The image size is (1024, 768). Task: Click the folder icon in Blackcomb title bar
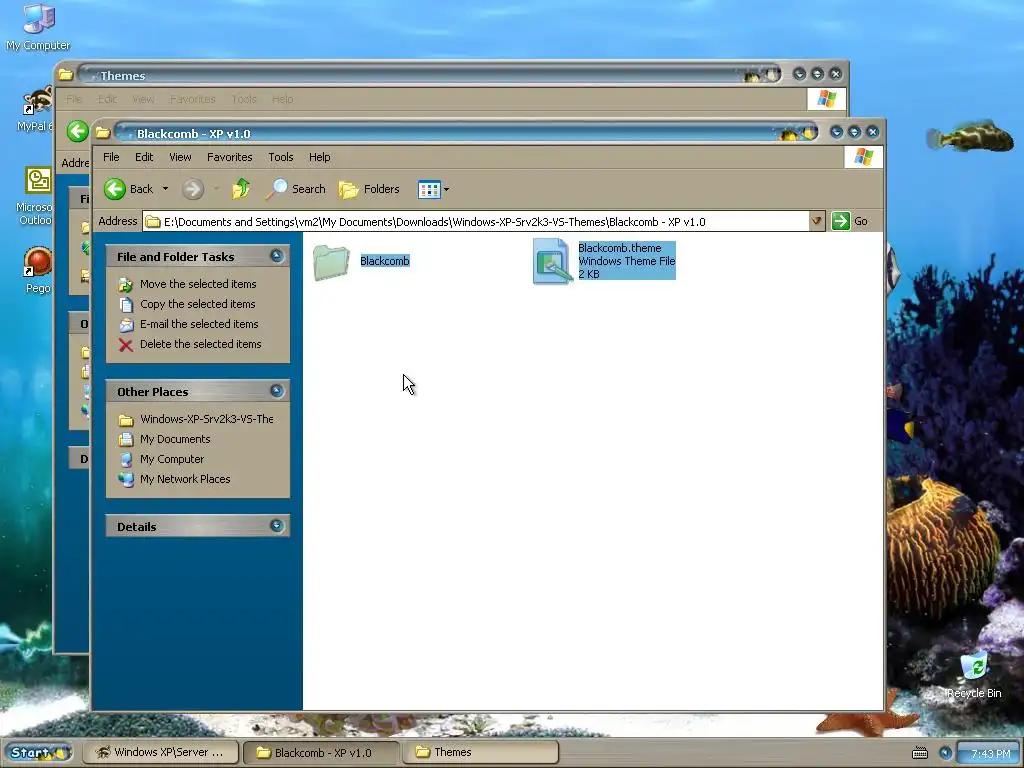pos(103,133)
